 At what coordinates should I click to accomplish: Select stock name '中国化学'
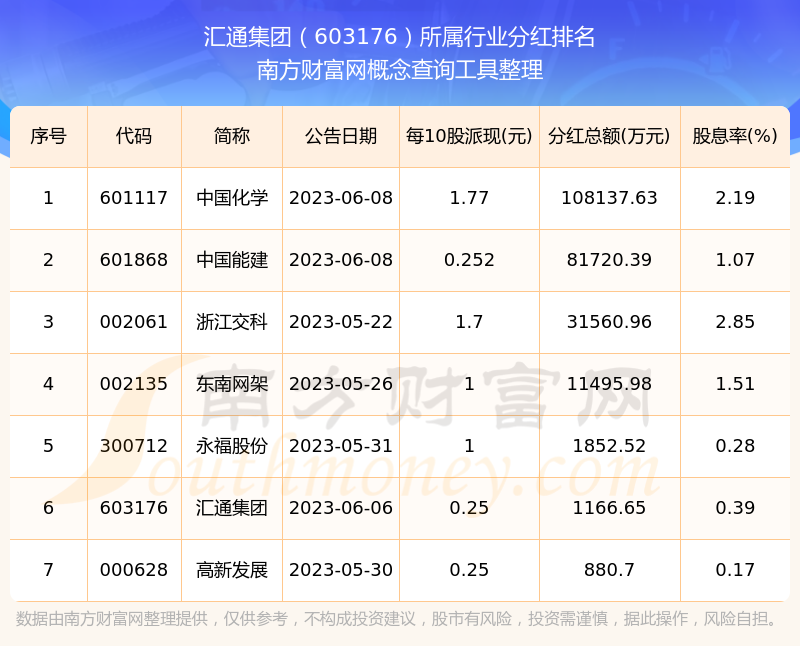click(x=232, y=198)
